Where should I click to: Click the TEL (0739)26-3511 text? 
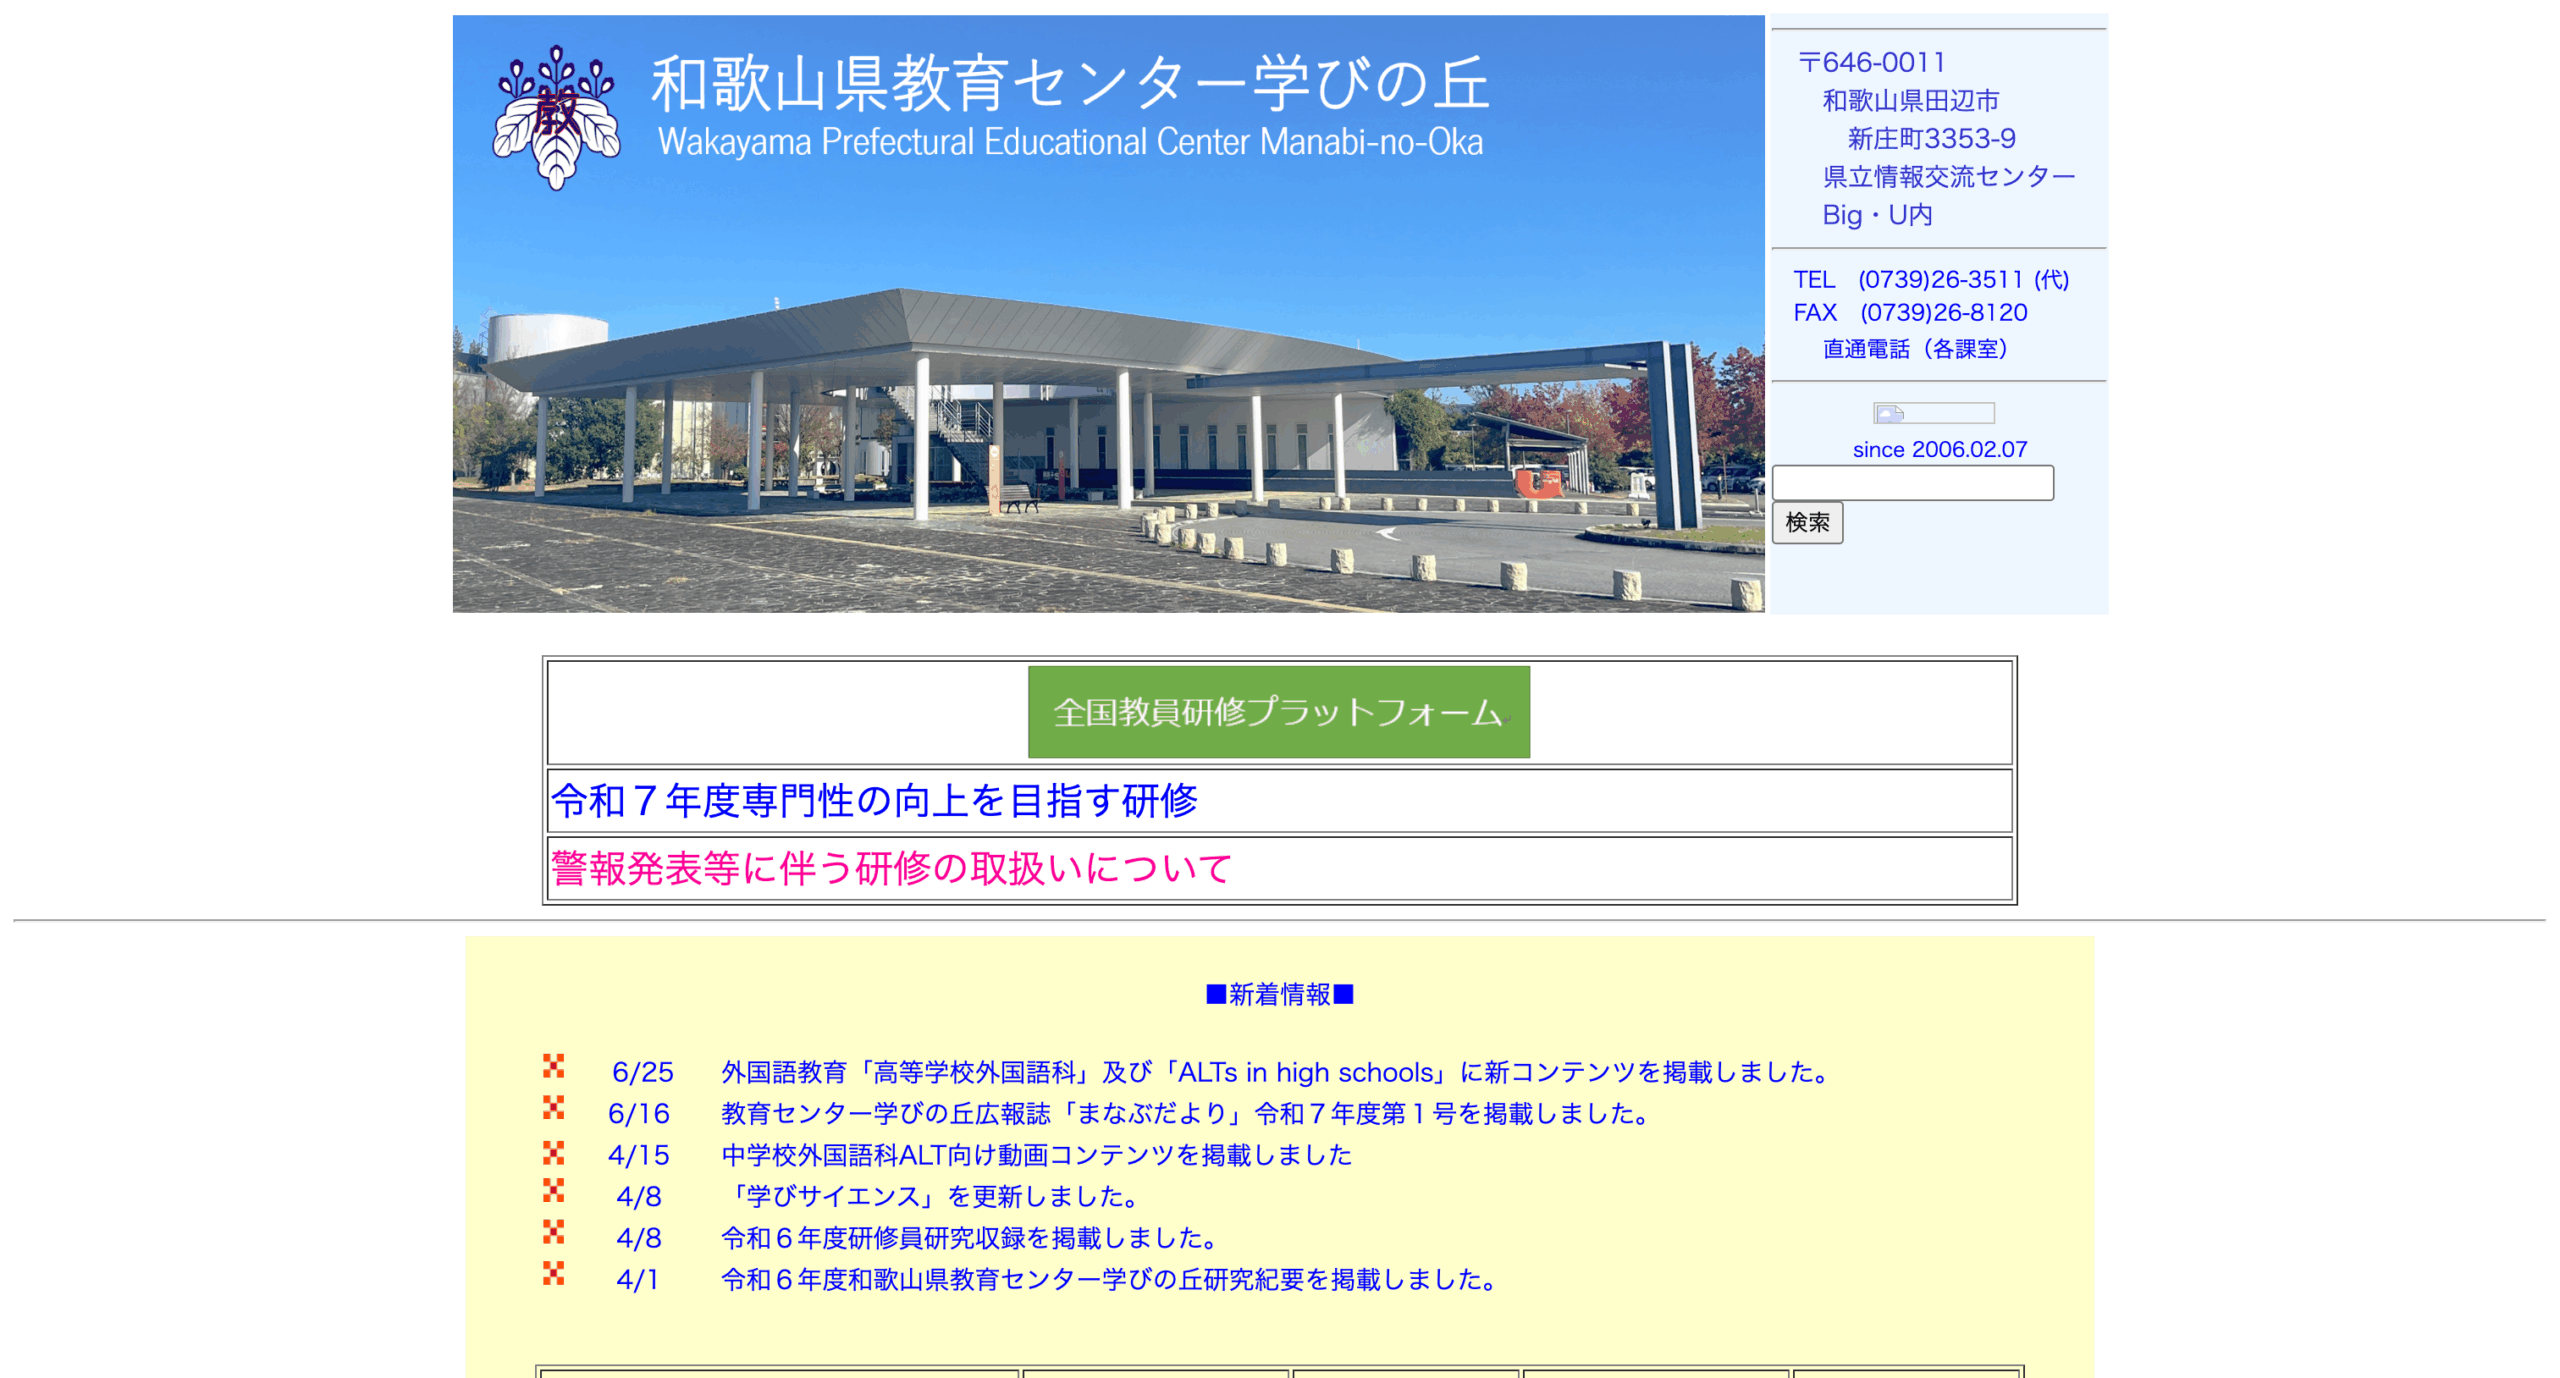click(x=1930, y=279)
